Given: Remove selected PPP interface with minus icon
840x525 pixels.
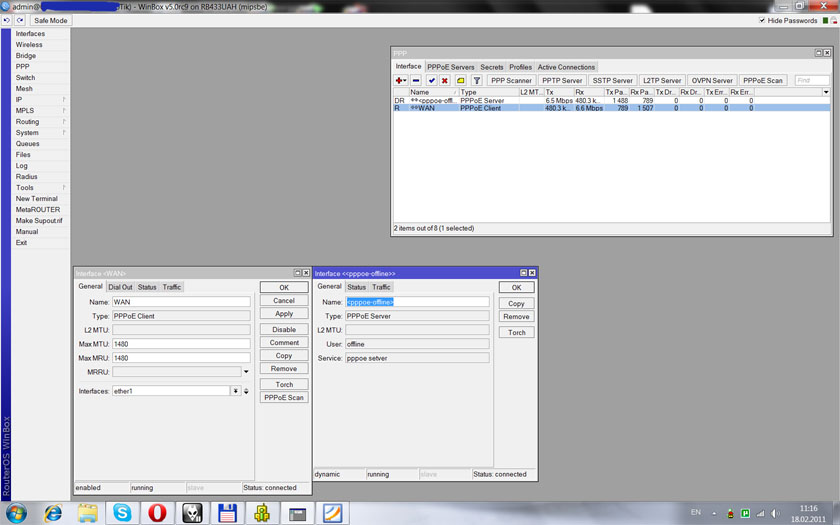Looking at the screenshot, I should point(416,80).
